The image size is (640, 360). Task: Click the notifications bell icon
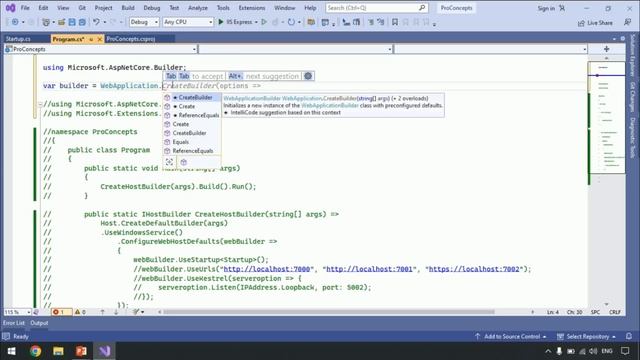(x=629, y=336)
